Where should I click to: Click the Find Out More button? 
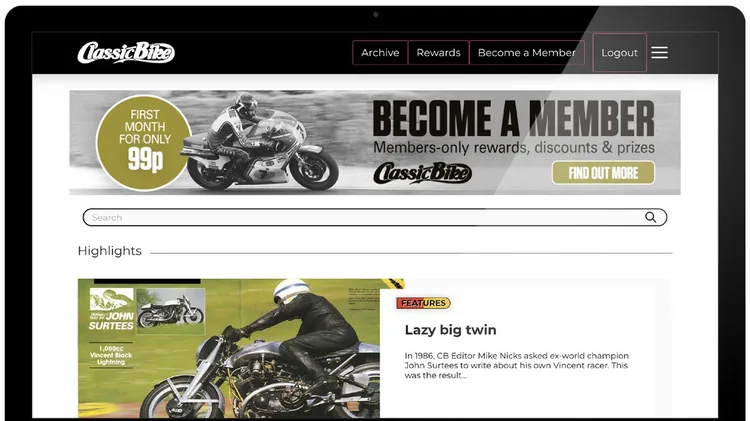603,173
